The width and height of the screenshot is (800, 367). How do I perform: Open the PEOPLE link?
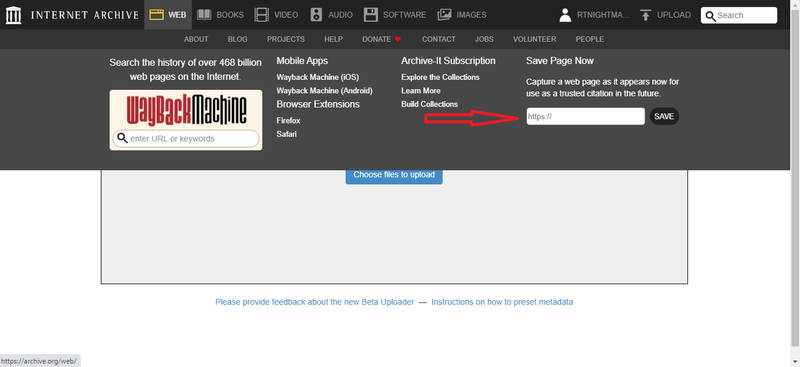(590, 39)
